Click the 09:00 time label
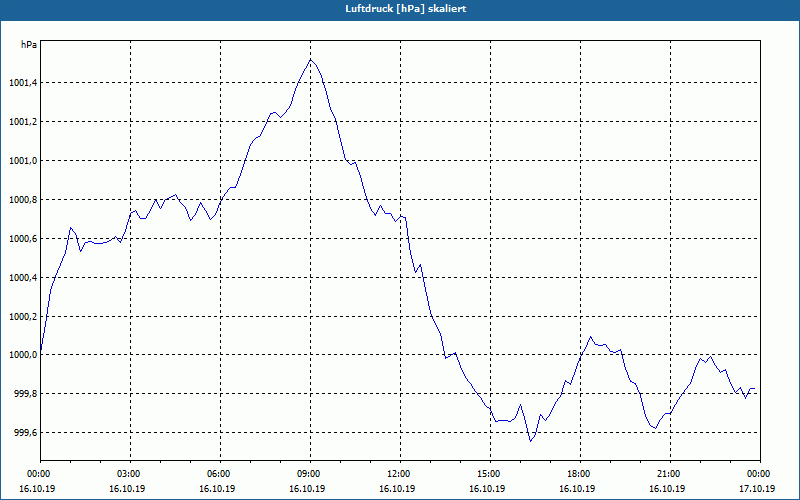800x500 pixels. (310, 474)
